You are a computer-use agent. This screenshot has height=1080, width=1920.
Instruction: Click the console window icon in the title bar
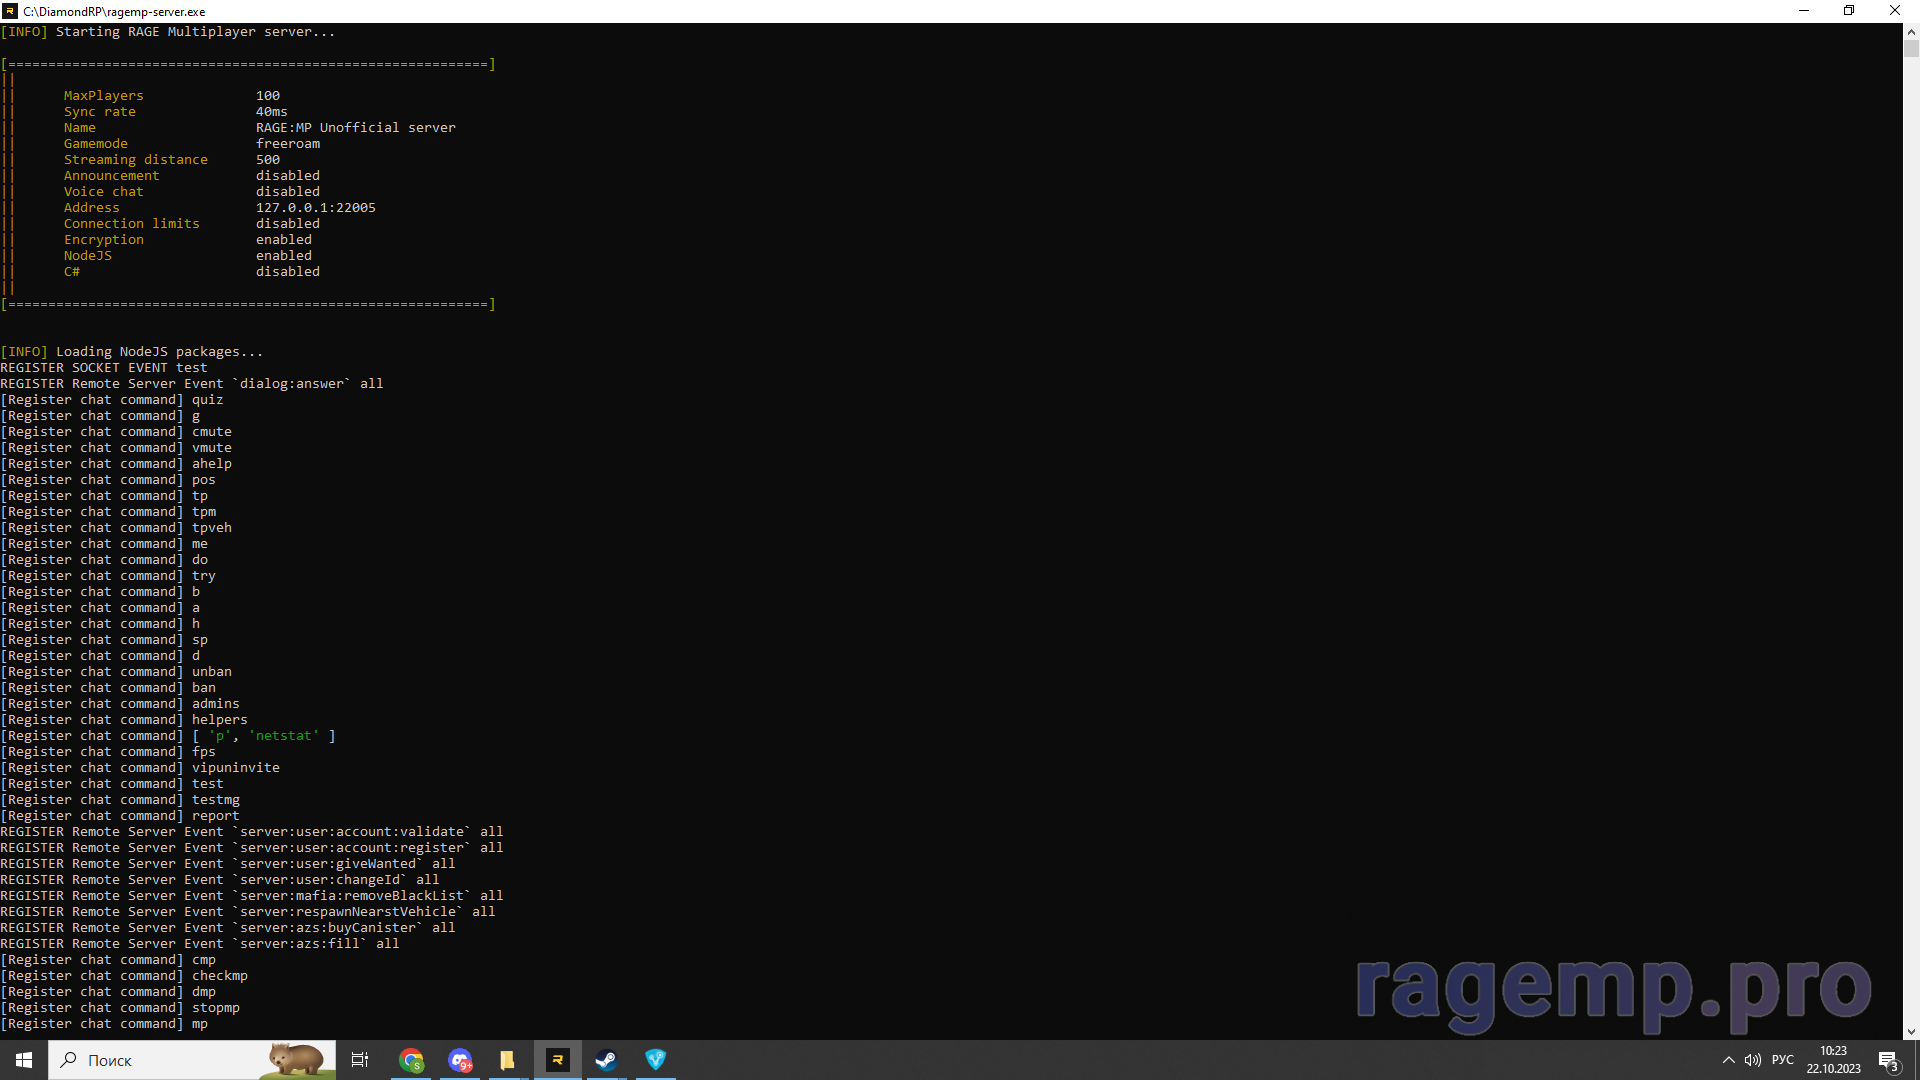10,11
